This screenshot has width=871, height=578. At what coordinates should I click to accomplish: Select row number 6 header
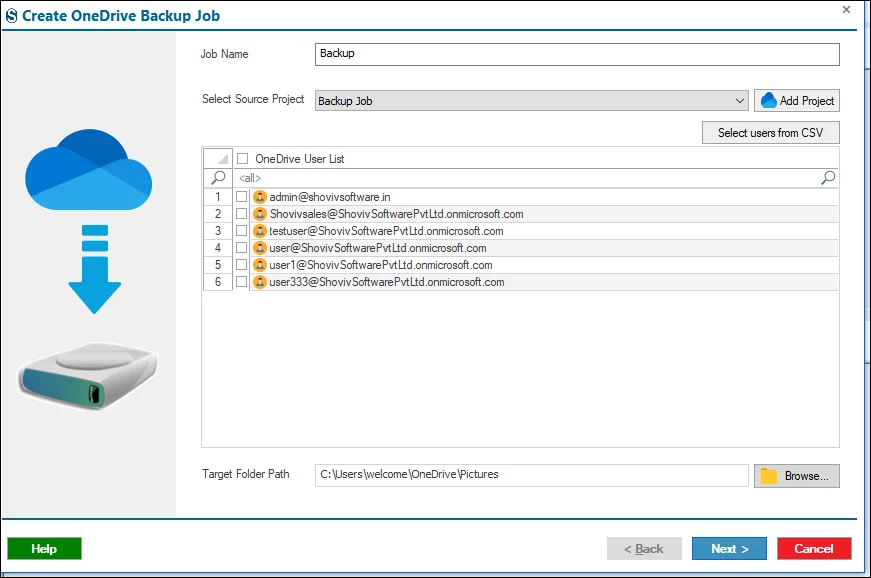coord(218,282)
